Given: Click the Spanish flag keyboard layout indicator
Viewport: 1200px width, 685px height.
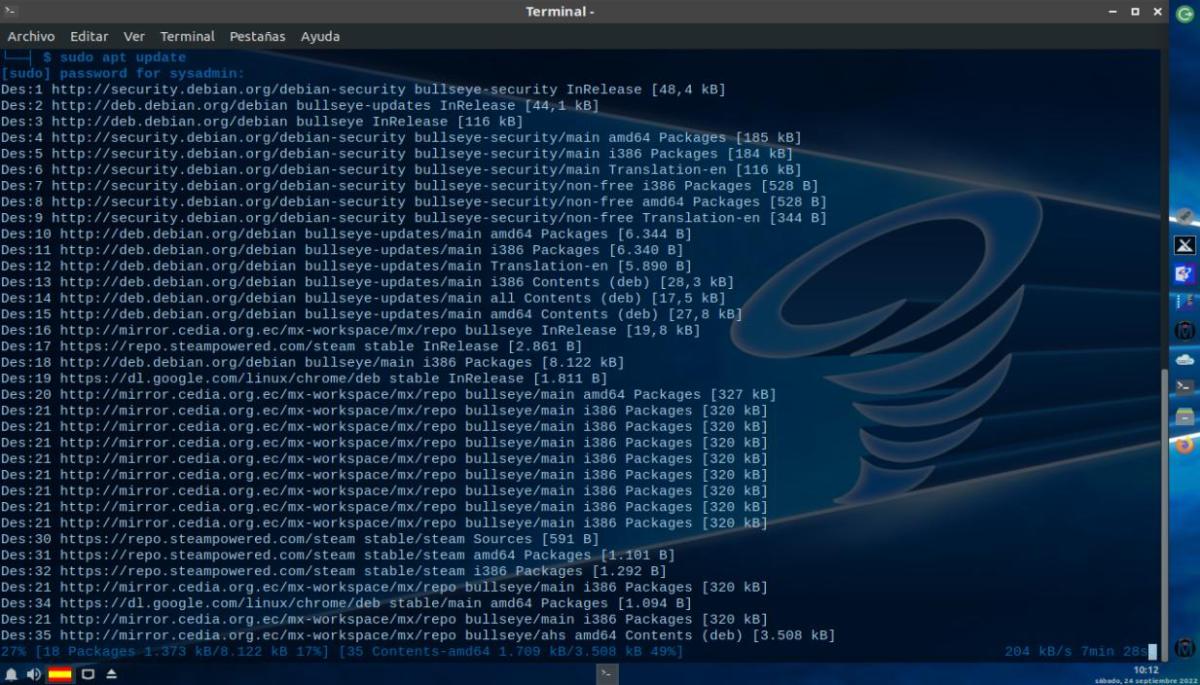Looking at the screenshot, I should coord(60,675).
